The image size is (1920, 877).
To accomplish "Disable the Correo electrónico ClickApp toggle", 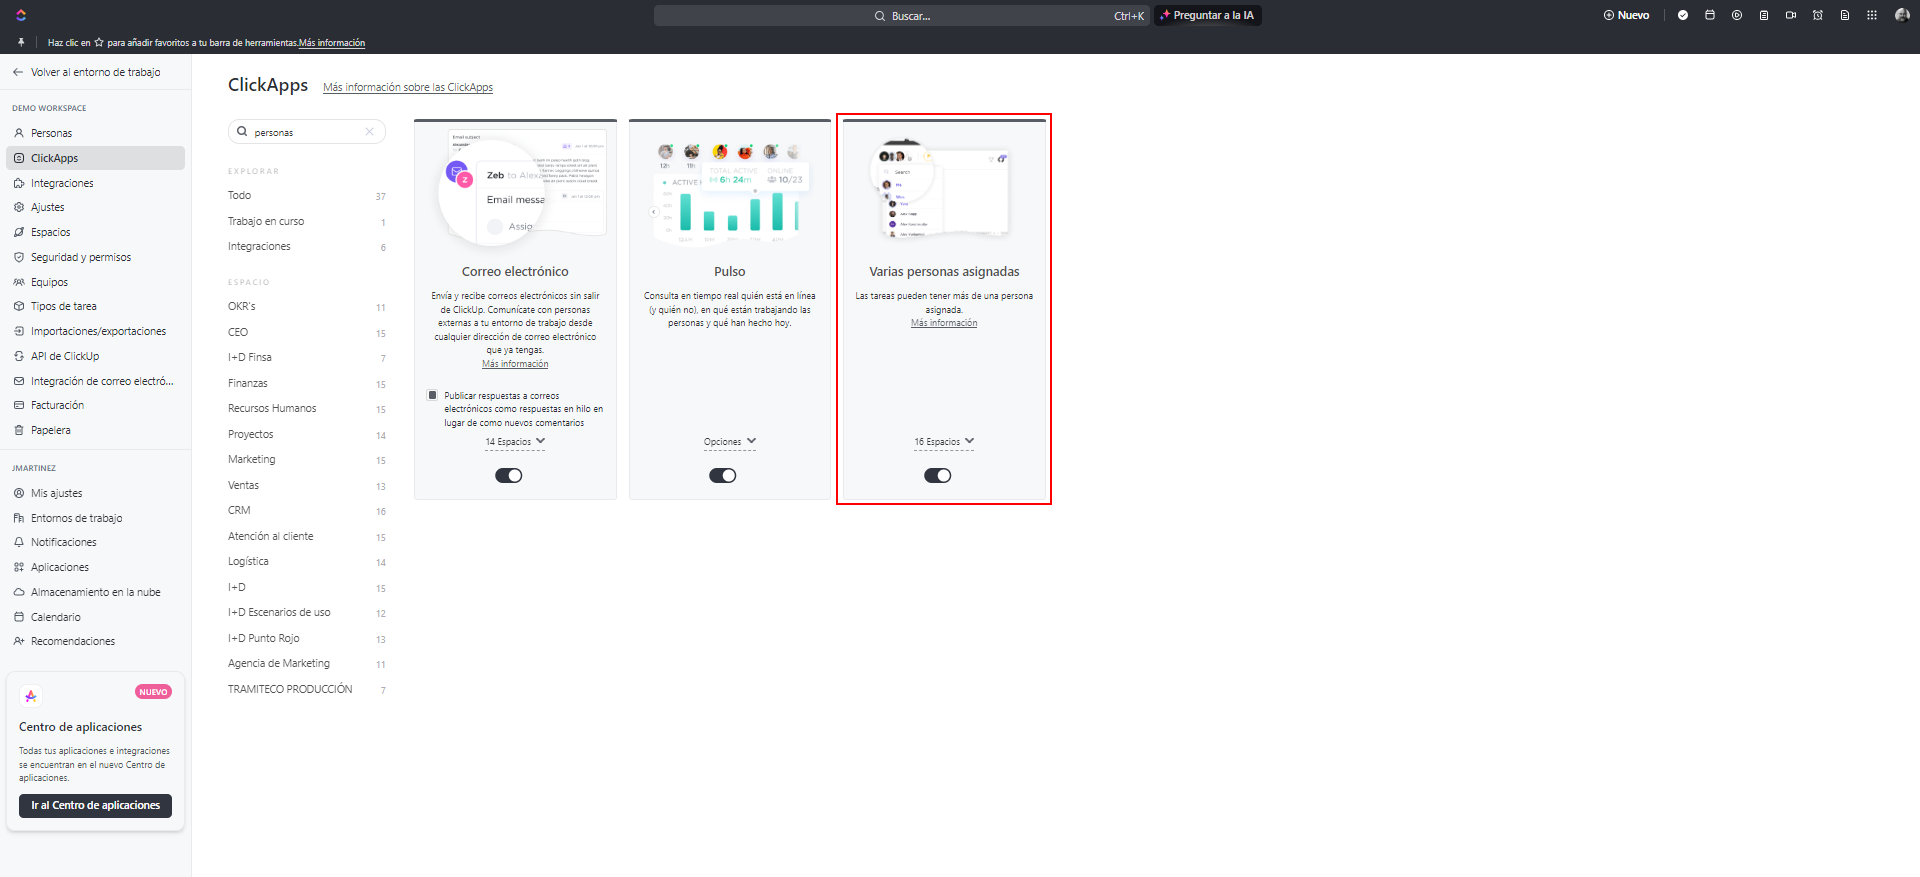I will (x=509, y=476).
